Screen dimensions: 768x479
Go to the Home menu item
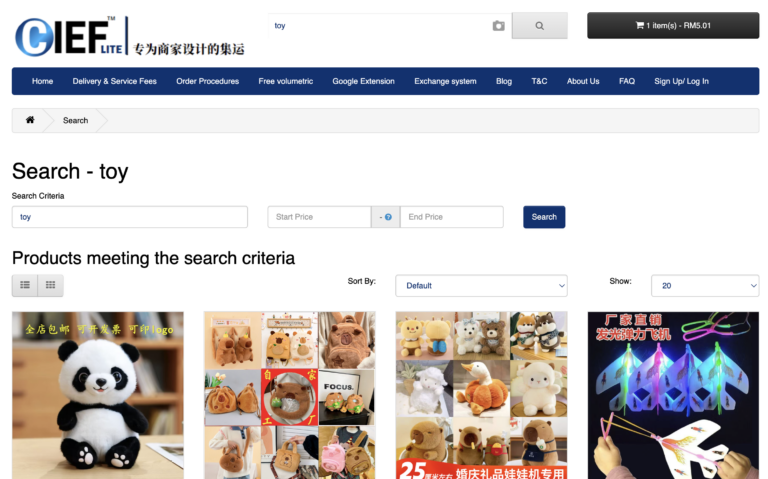(43, 81)
